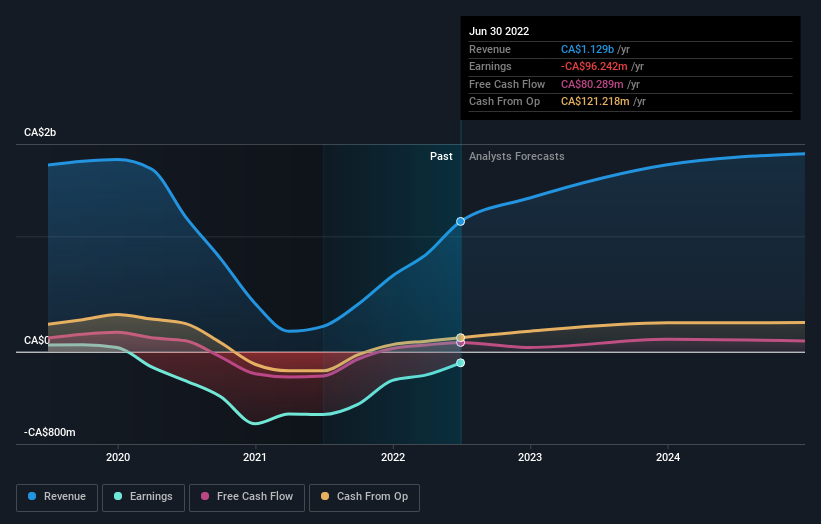Click the Free Cash Flow label in tooltip
Image resolution: width=821 pixels, height=524 pixels.
point(507,84)
